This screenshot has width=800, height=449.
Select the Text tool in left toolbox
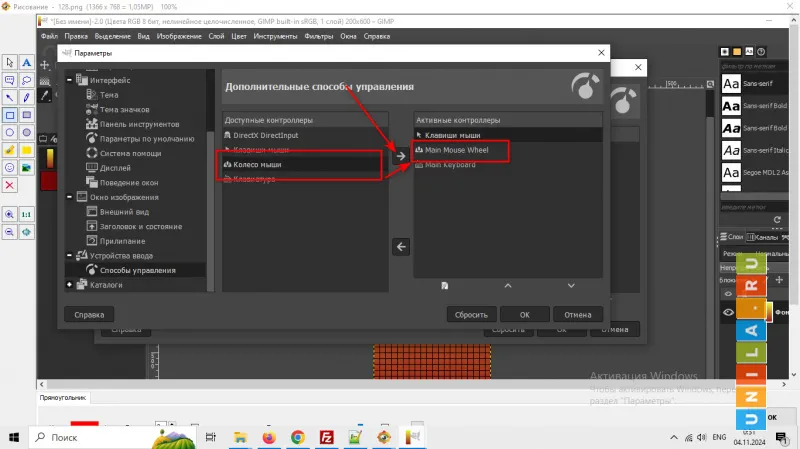tap(27, 62)
